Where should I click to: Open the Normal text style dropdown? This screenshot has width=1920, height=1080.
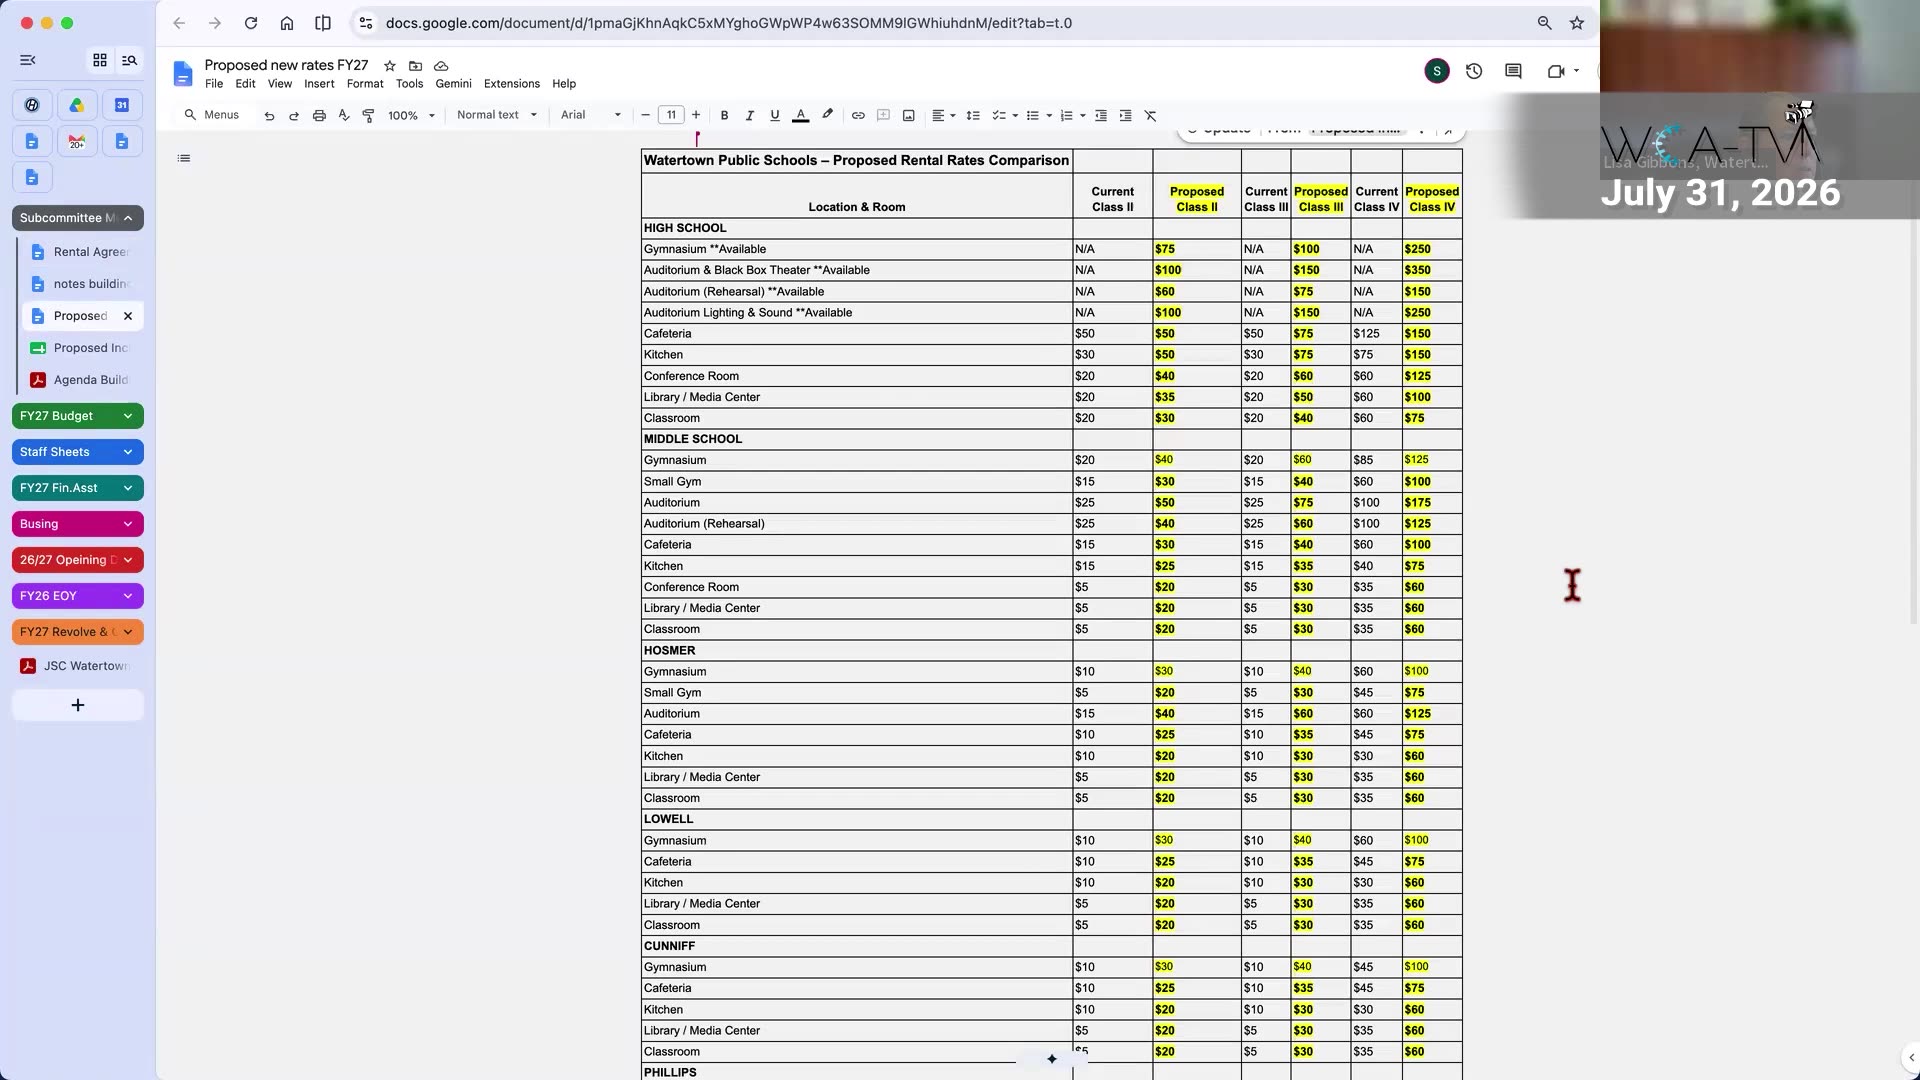click(x=497, y=115)
